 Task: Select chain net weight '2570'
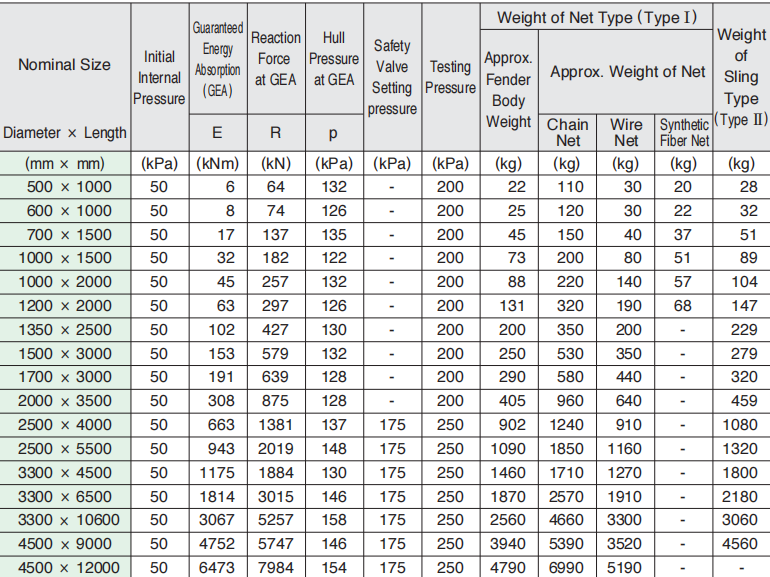[566, 496]
